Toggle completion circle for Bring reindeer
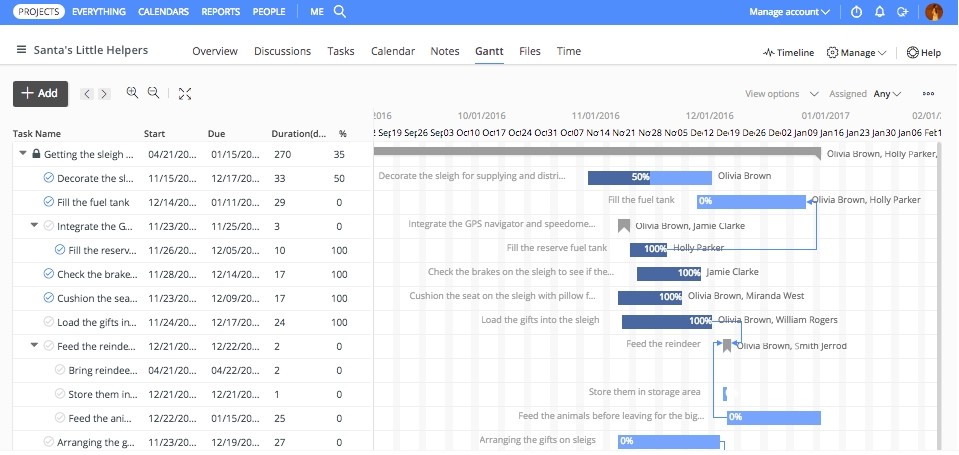The width and height of the screenshot is (959, 455). (60, 369)
